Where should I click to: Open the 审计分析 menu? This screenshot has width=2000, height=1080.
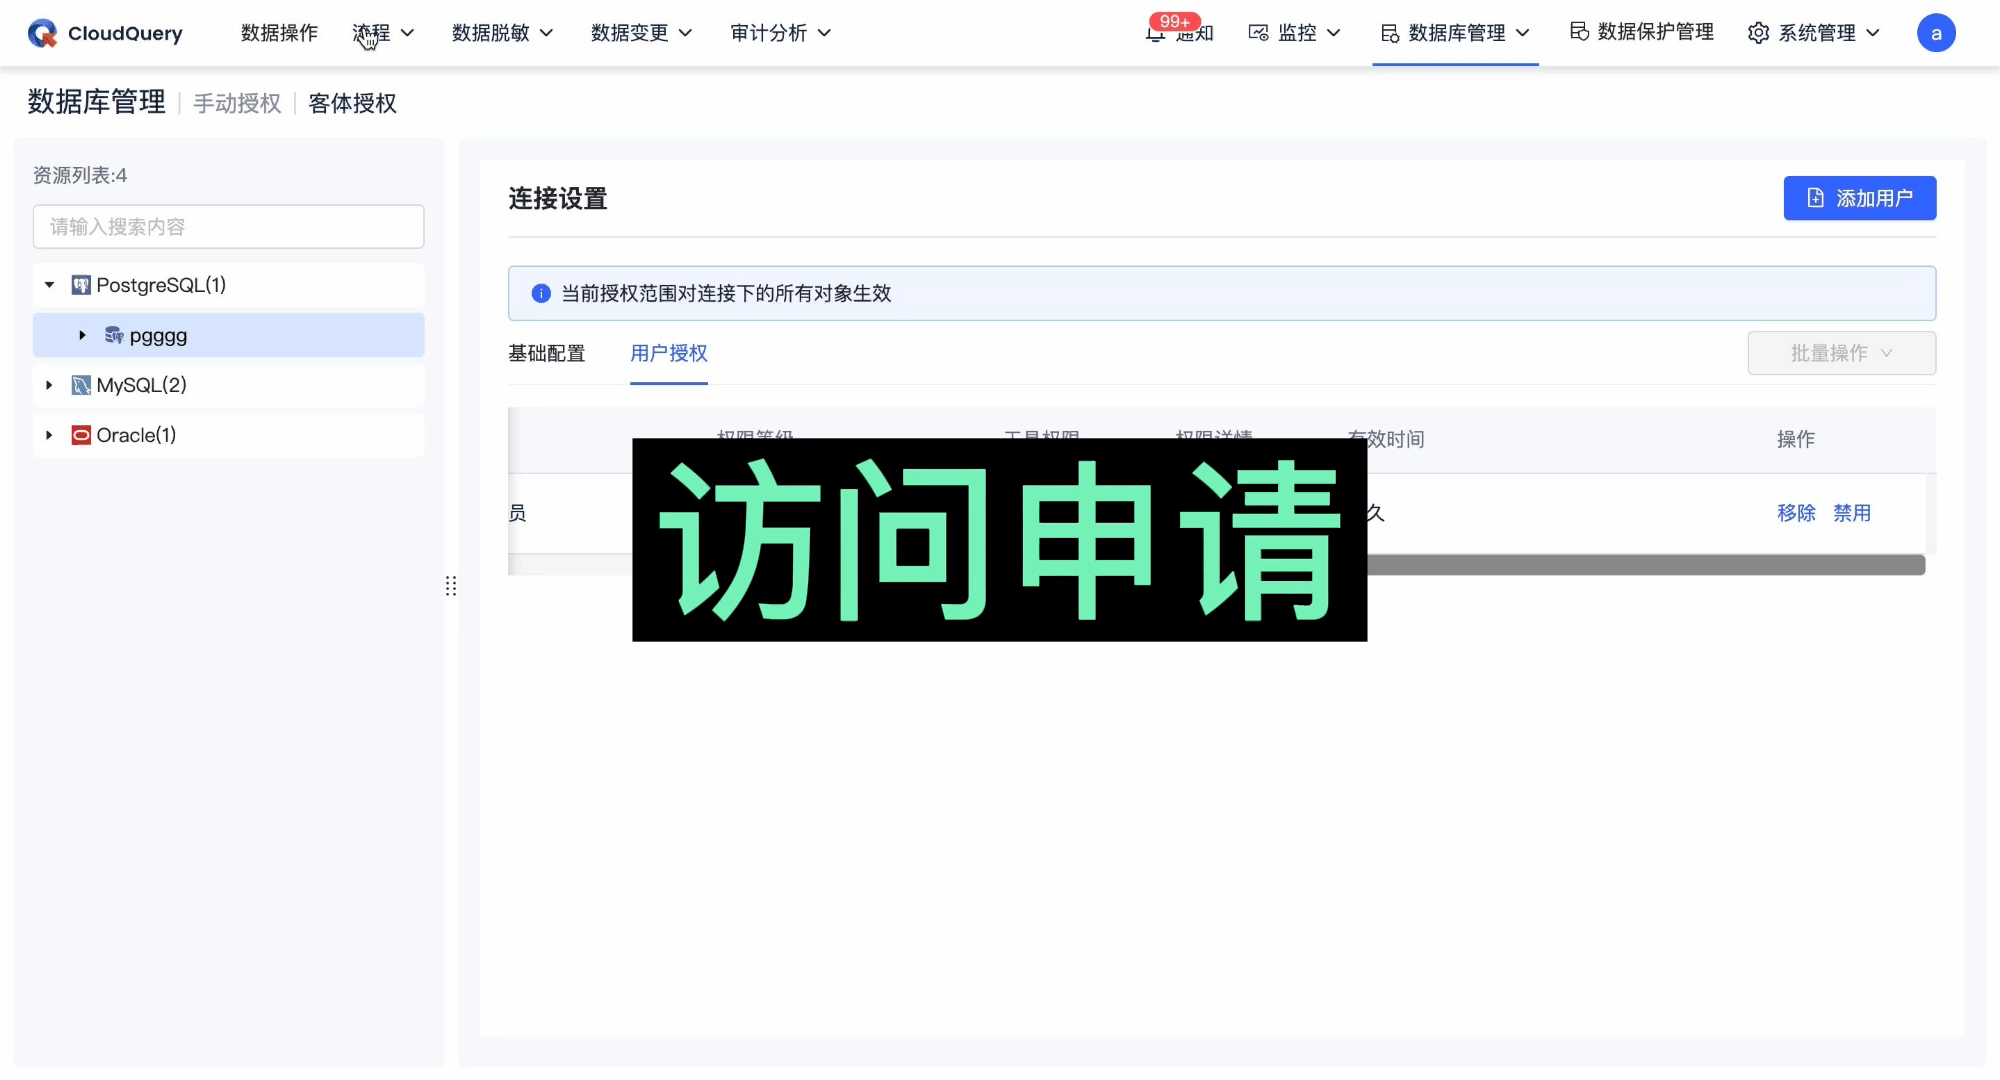770,33
